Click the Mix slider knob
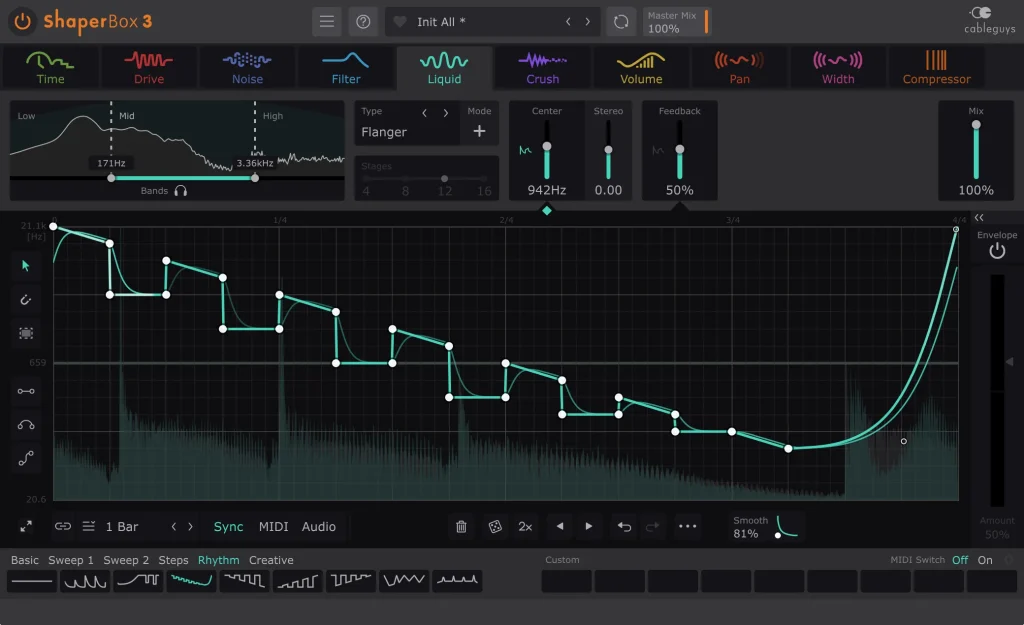Image resolution: width=1024 pixels, height=625 pixels. click(976, 125)
